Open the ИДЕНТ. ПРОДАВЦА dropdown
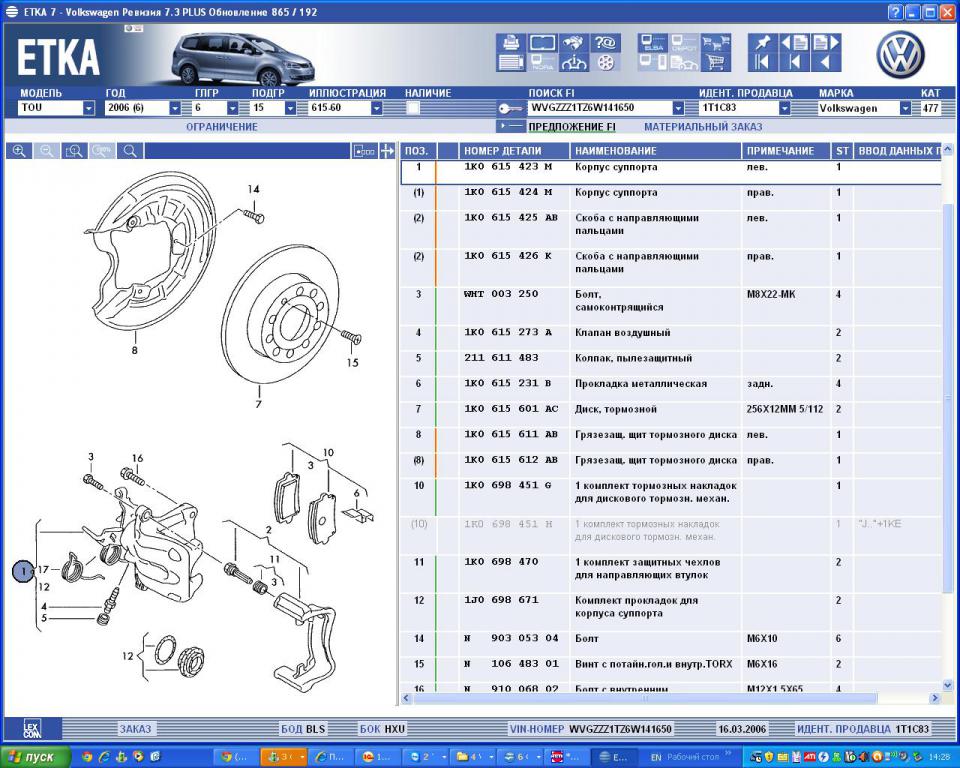This screenshot has width=960, height=768. [784, 108]
